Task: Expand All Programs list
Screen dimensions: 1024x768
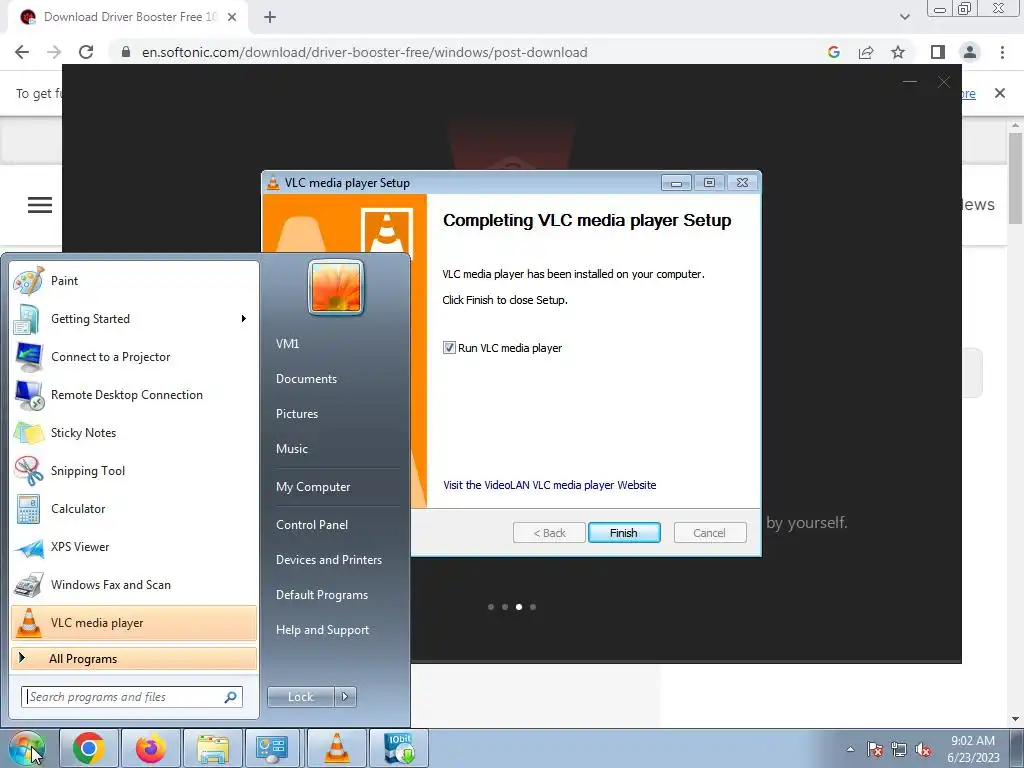Action: pos(134,659)
